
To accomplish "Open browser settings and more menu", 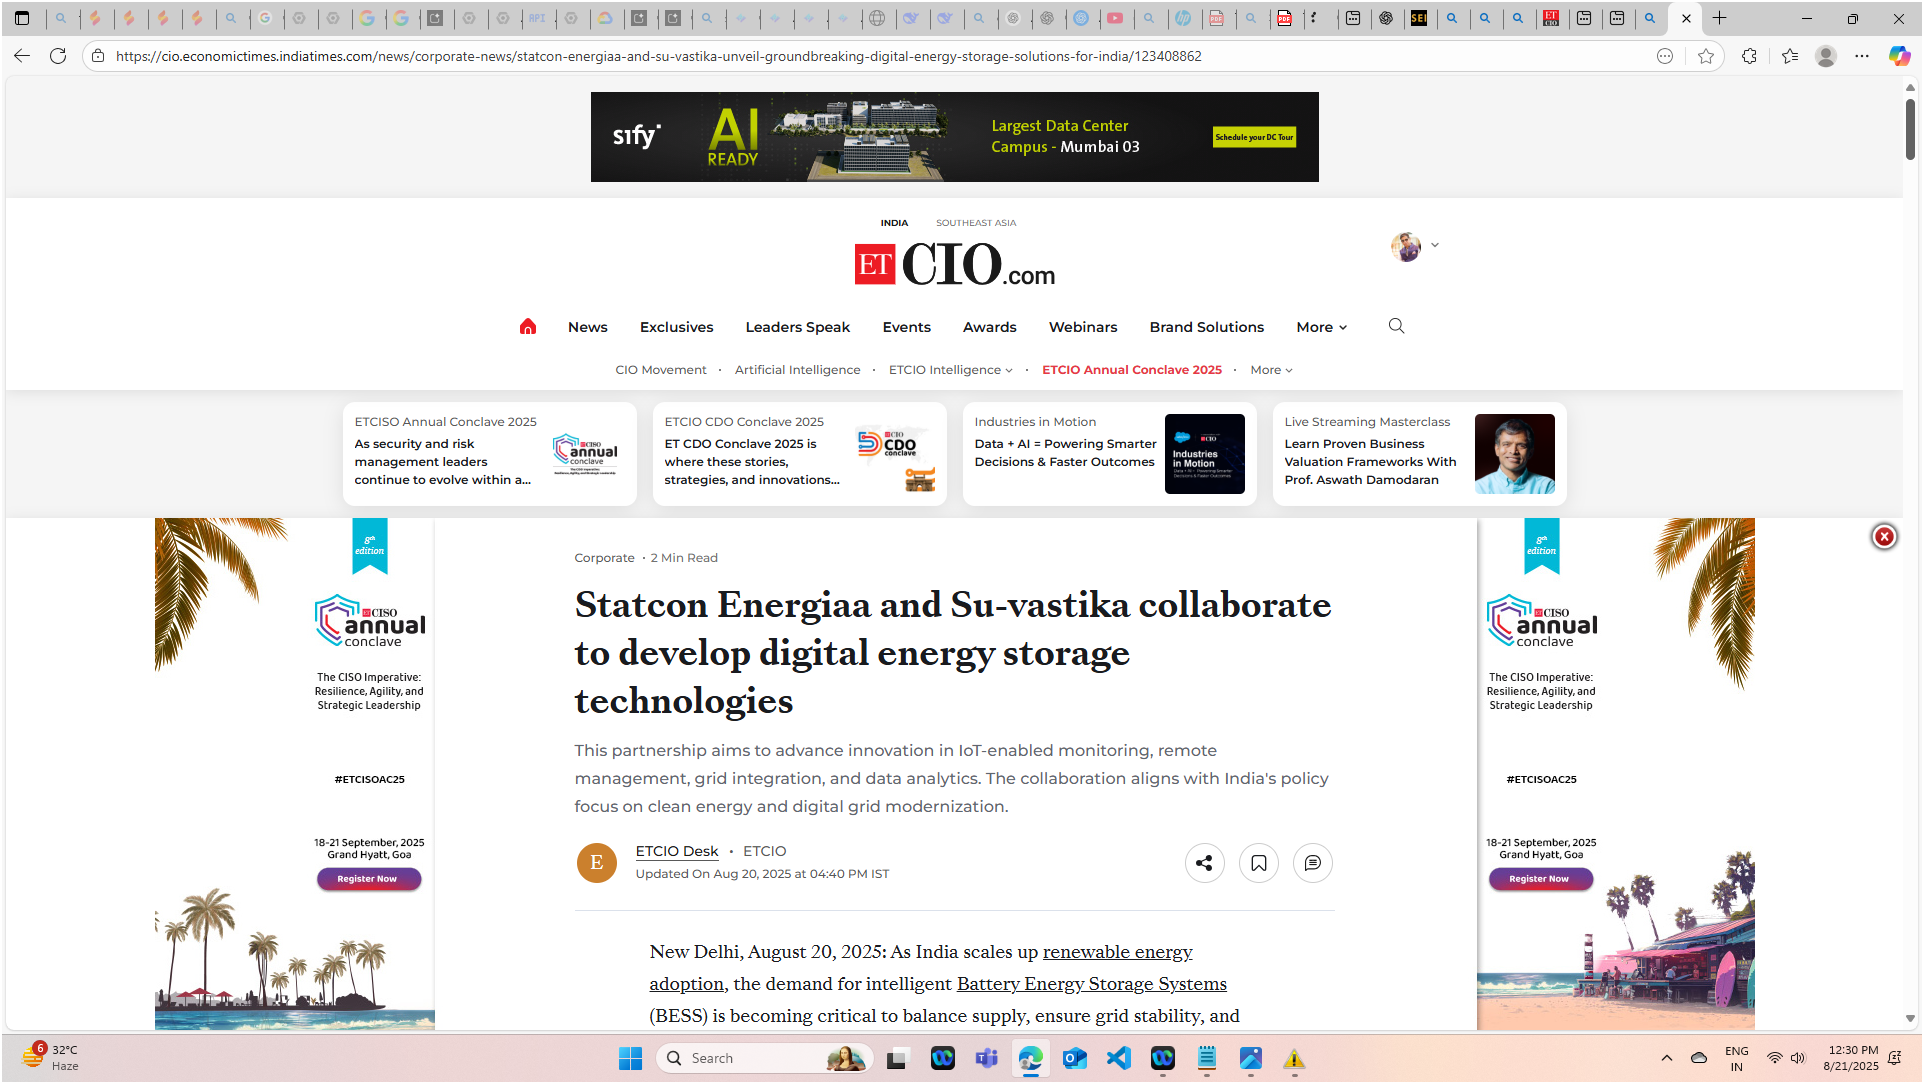I will pos(1862,56).
